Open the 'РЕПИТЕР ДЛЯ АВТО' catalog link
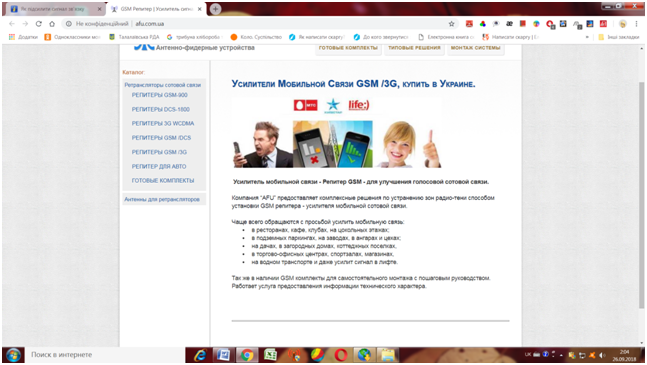647x365 pixels. pos(159,166)
